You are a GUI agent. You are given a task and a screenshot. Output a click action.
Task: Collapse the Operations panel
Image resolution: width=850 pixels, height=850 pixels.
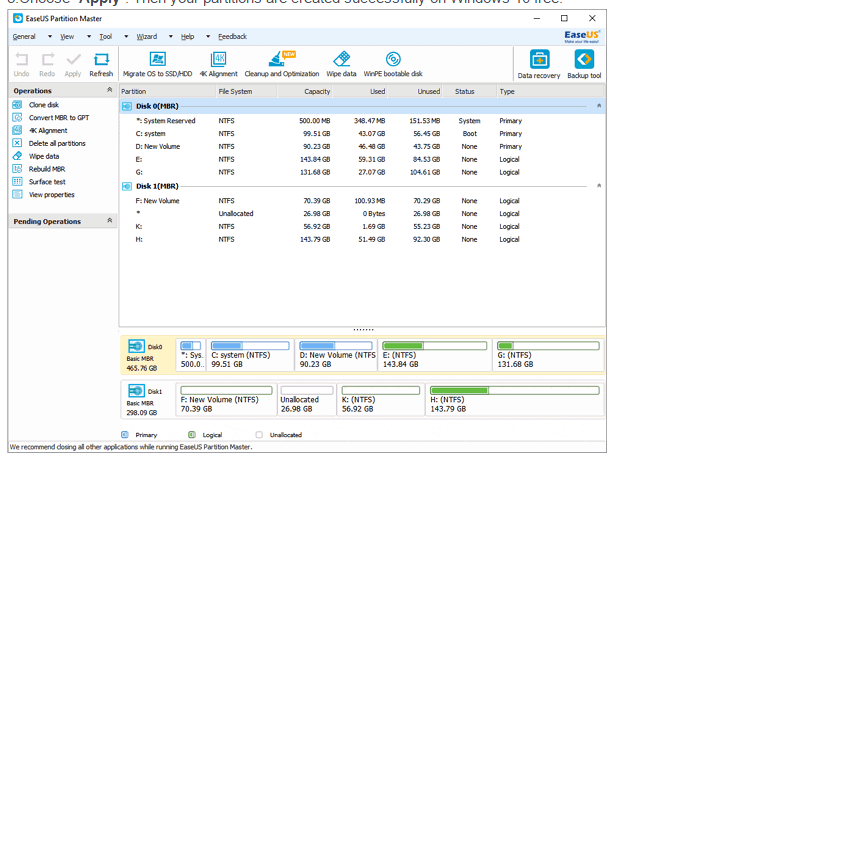coord(110,90)
